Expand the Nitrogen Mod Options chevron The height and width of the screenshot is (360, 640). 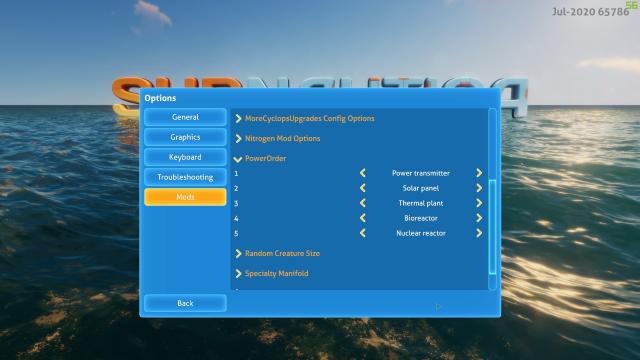tap(238, 139)
